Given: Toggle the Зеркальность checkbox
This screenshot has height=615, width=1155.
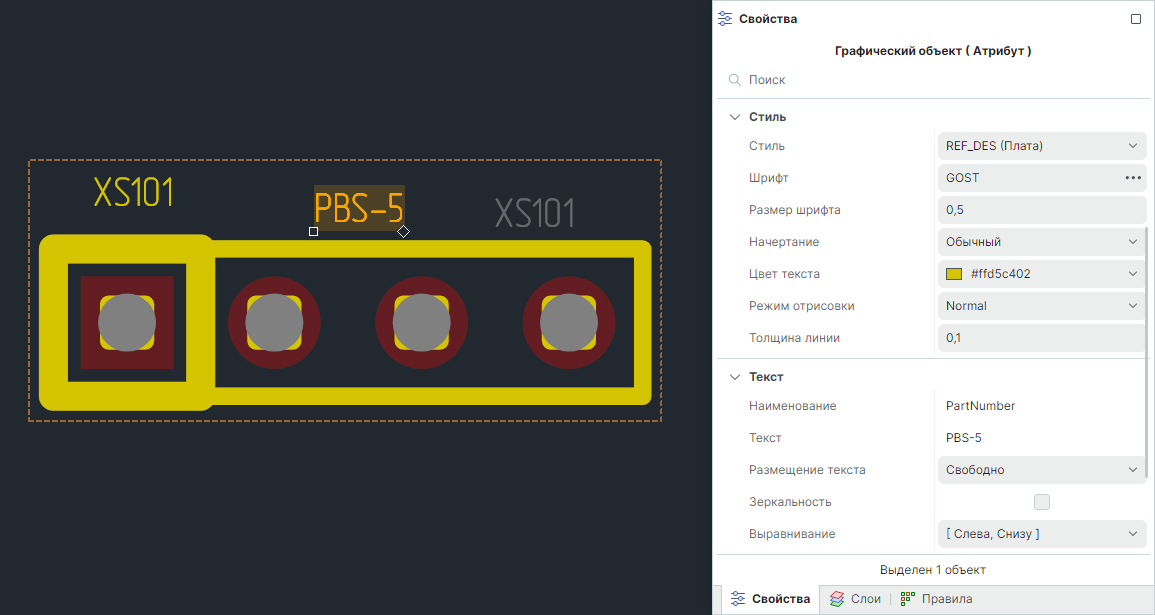Looking at the screenshot, I should 1042,502.
